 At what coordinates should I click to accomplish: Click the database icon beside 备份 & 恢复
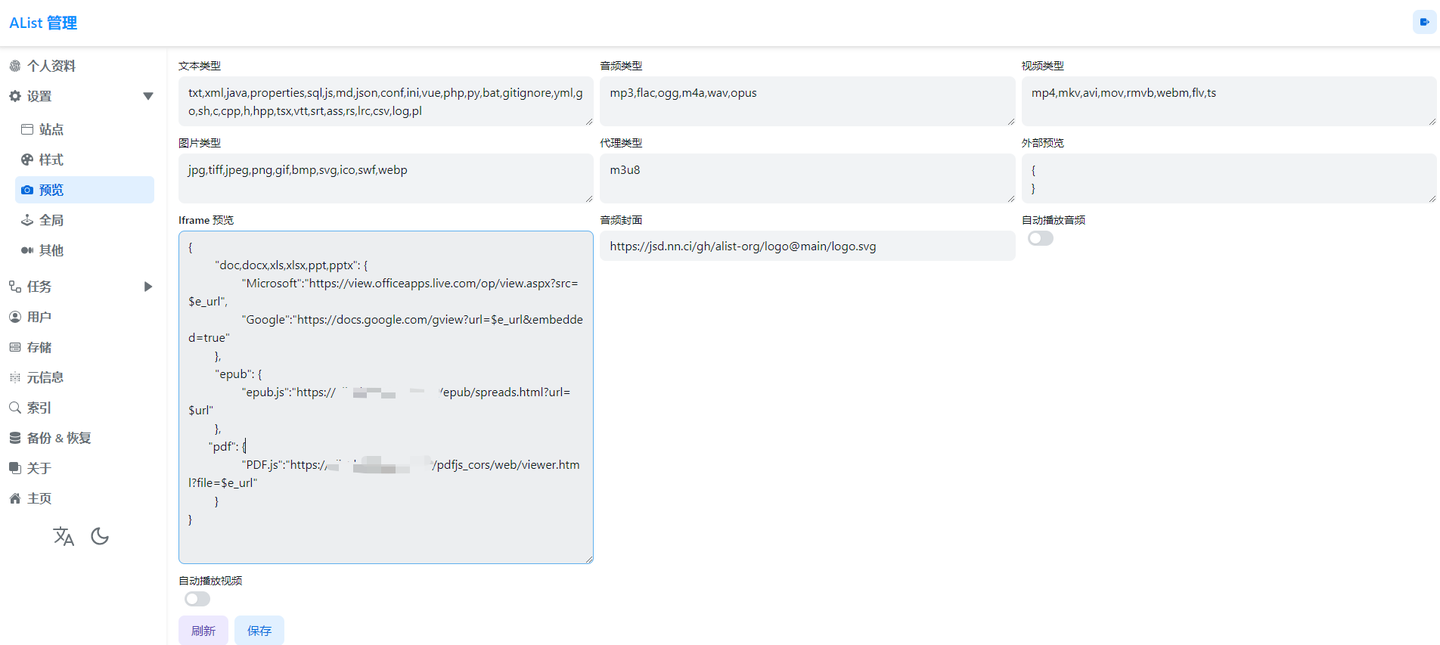coord(15,438)
